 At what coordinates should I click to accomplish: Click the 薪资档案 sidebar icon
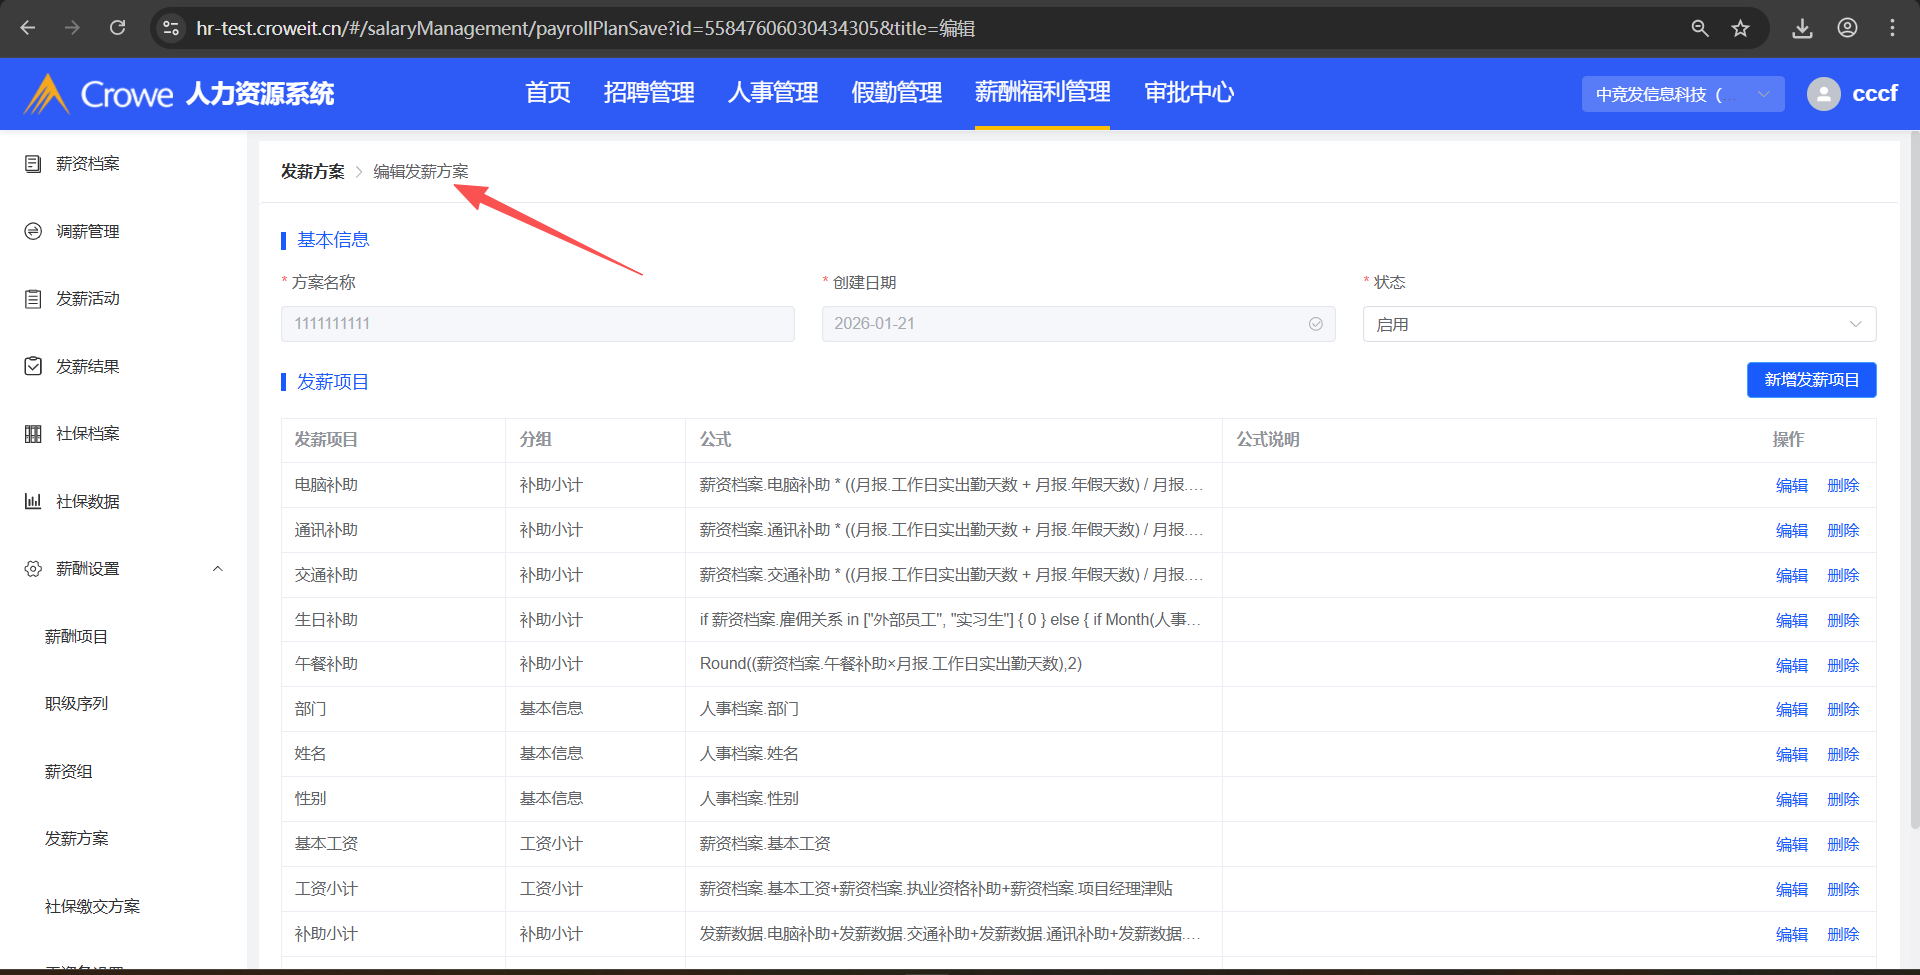[33, 164]
